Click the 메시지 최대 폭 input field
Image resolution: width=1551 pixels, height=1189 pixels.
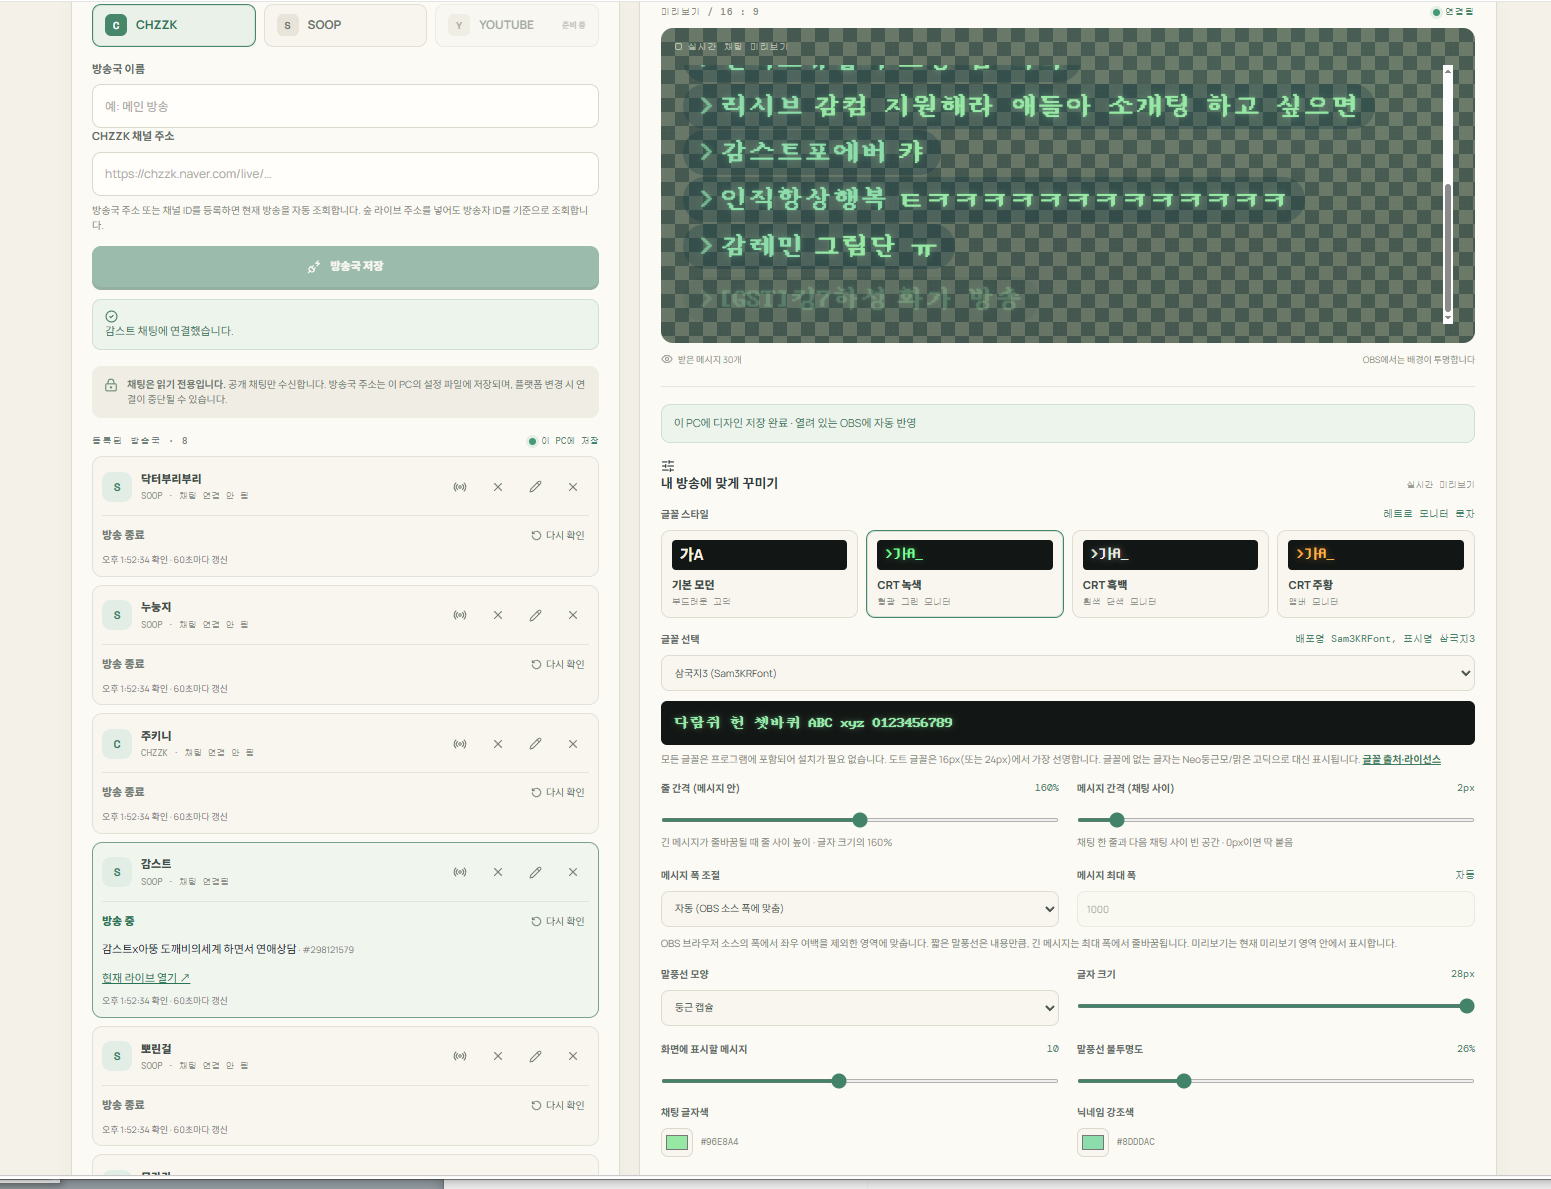[1275, 909]
